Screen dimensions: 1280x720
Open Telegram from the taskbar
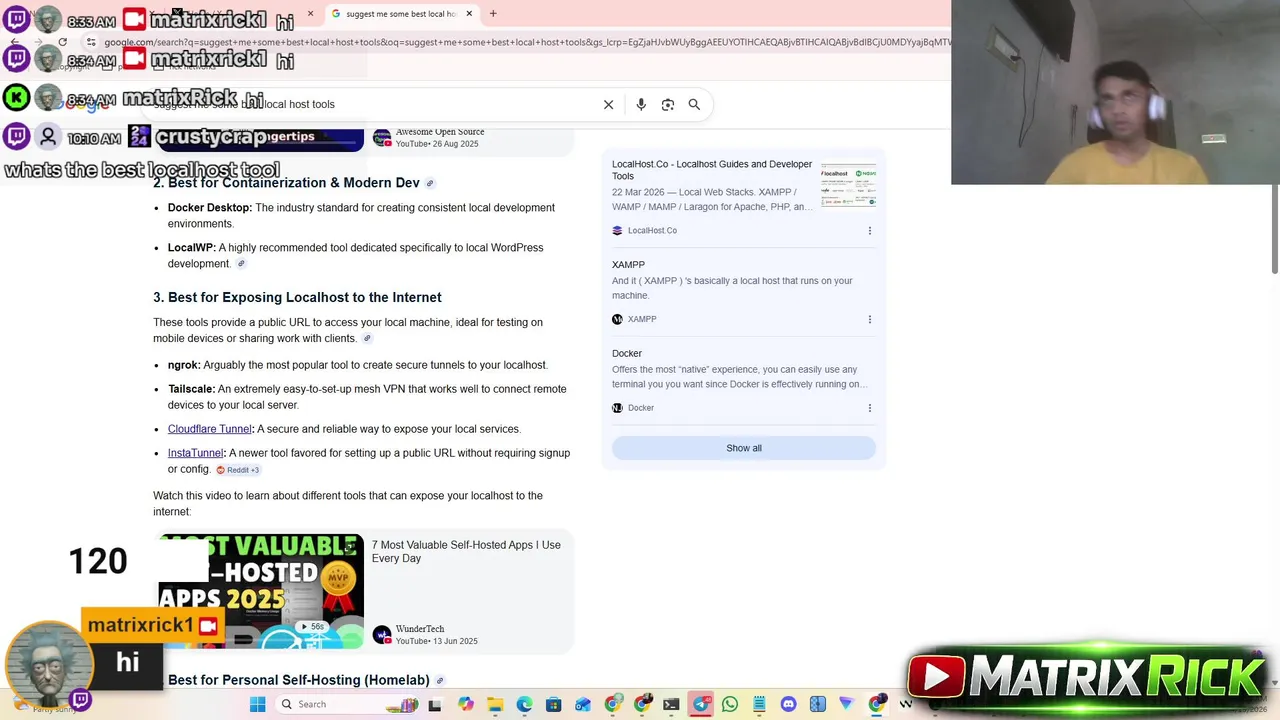[x=701, y=704]
